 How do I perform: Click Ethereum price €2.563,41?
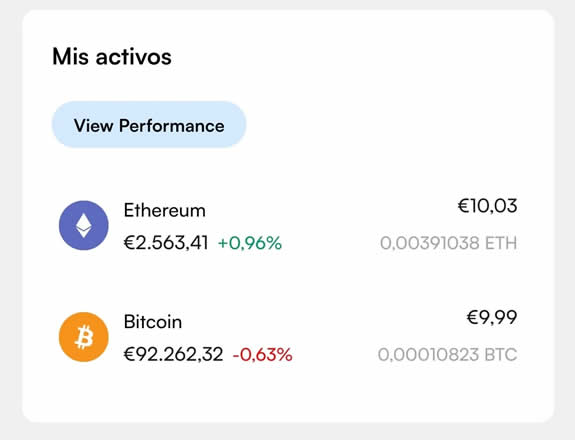tap(166, 243)
